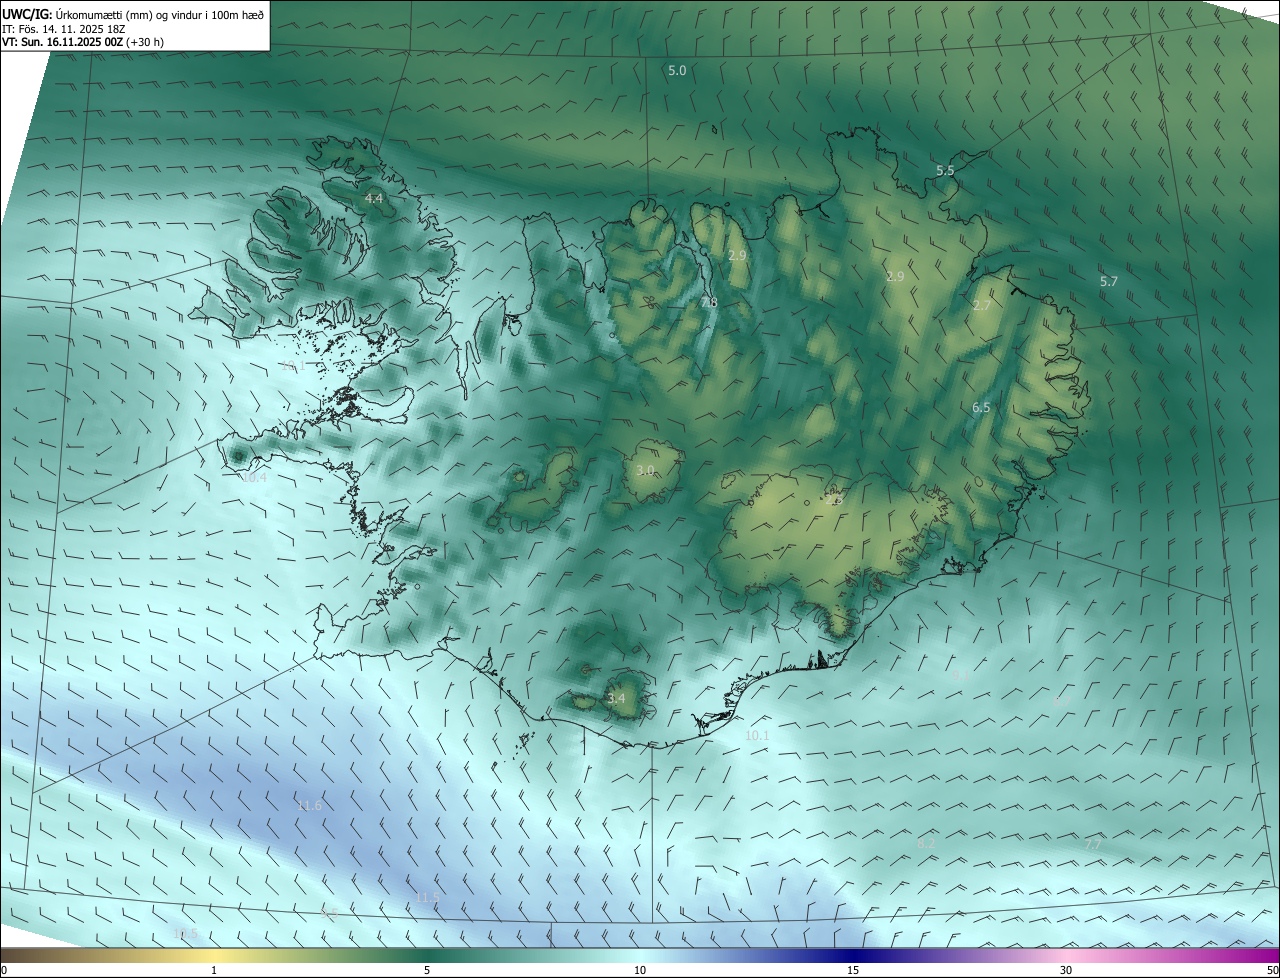Viewport: 1280px width, 978px height.
Task: Click the 1 tick on the color scale
Action: point(214,970)
